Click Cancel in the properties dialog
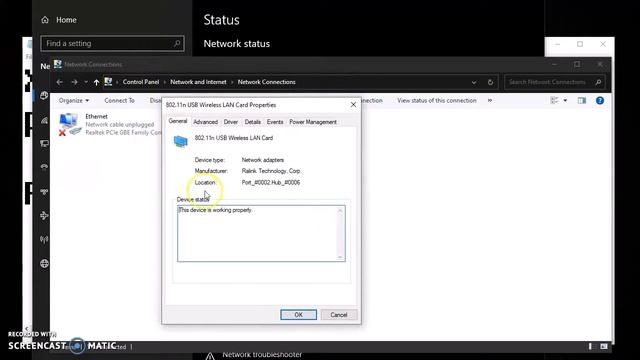The image size is (640, 360). coord(339,315)
